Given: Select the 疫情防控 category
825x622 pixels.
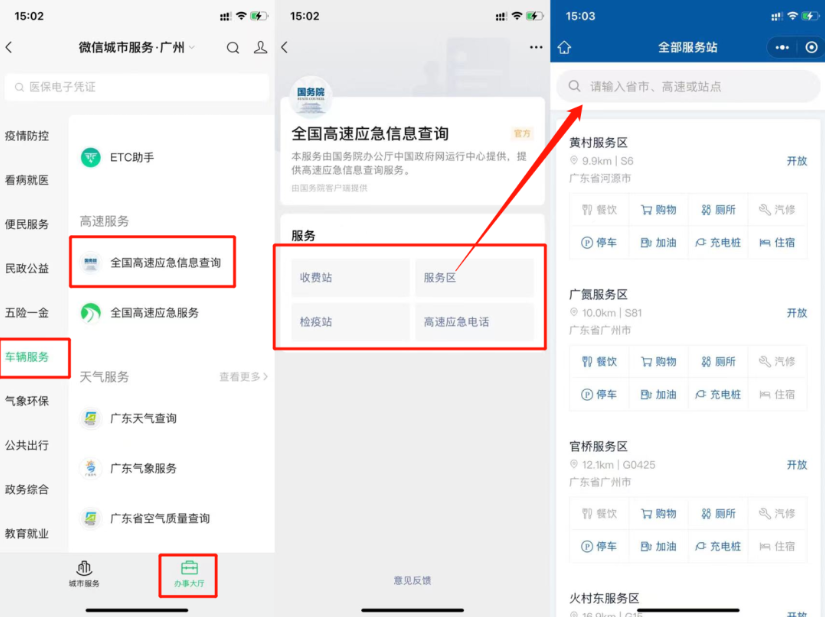Looking at the screenshot, I should click(27, 136).
